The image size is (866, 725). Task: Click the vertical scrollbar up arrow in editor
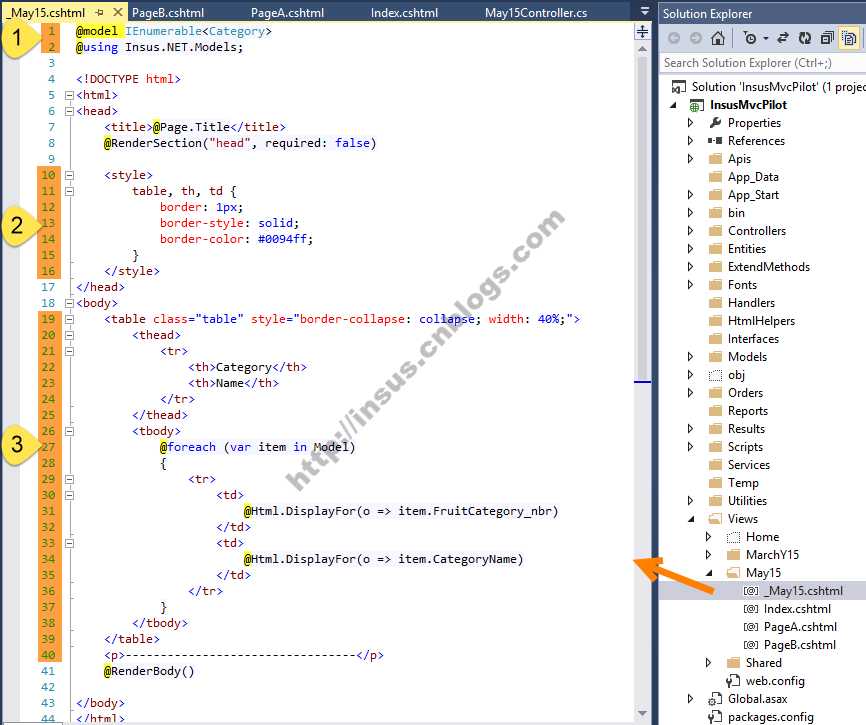click(x=642, y=49)
